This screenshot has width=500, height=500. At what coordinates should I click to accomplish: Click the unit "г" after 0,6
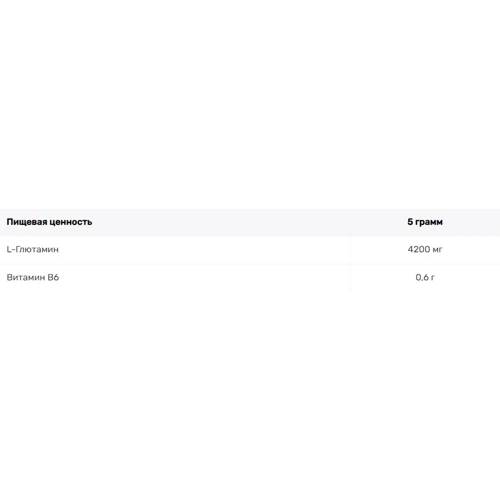(x=433, y=278)
